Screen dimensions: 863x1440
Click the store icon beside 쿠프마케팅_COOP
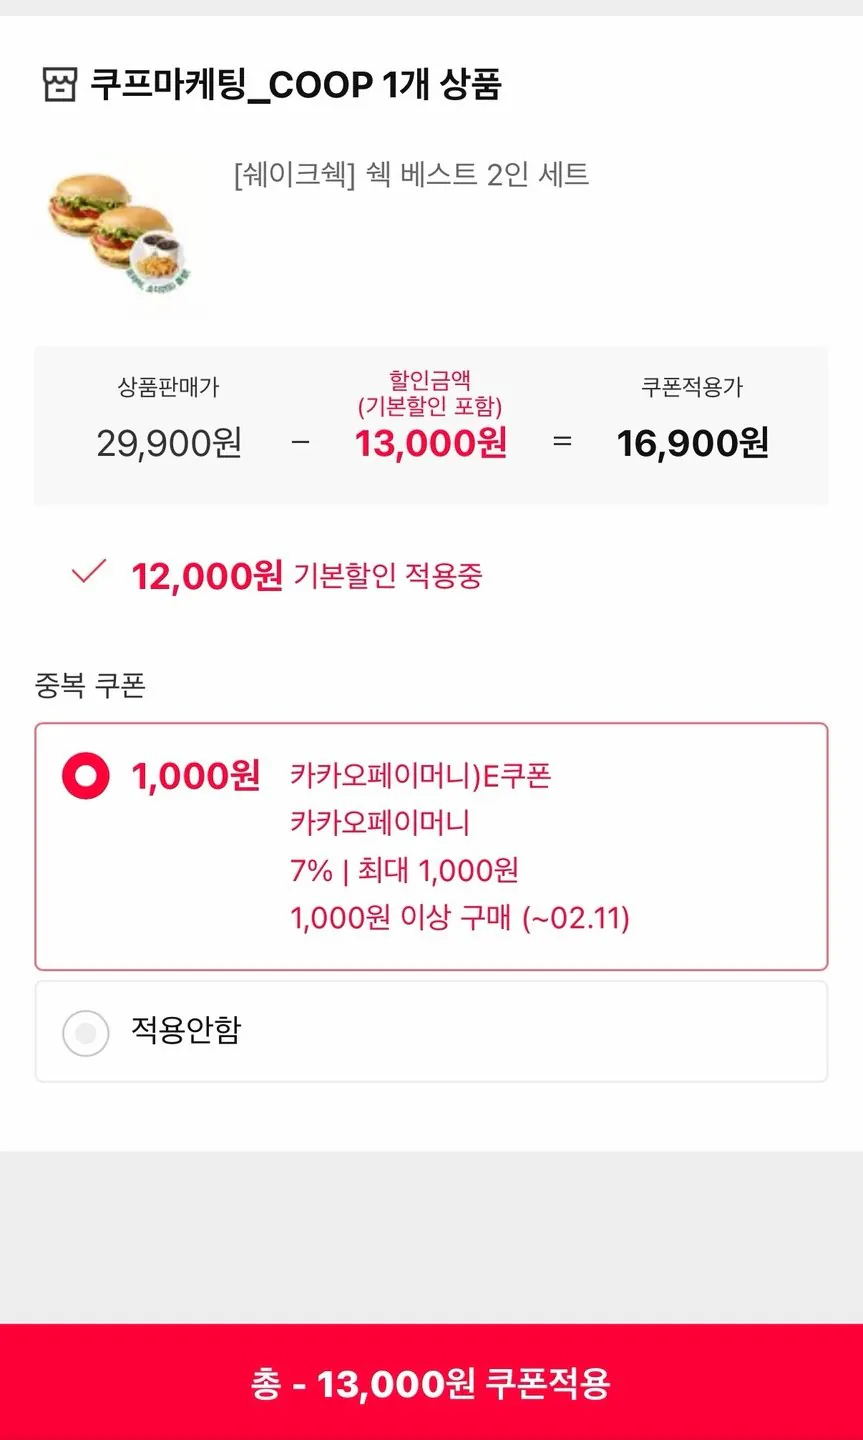(60, 85)
